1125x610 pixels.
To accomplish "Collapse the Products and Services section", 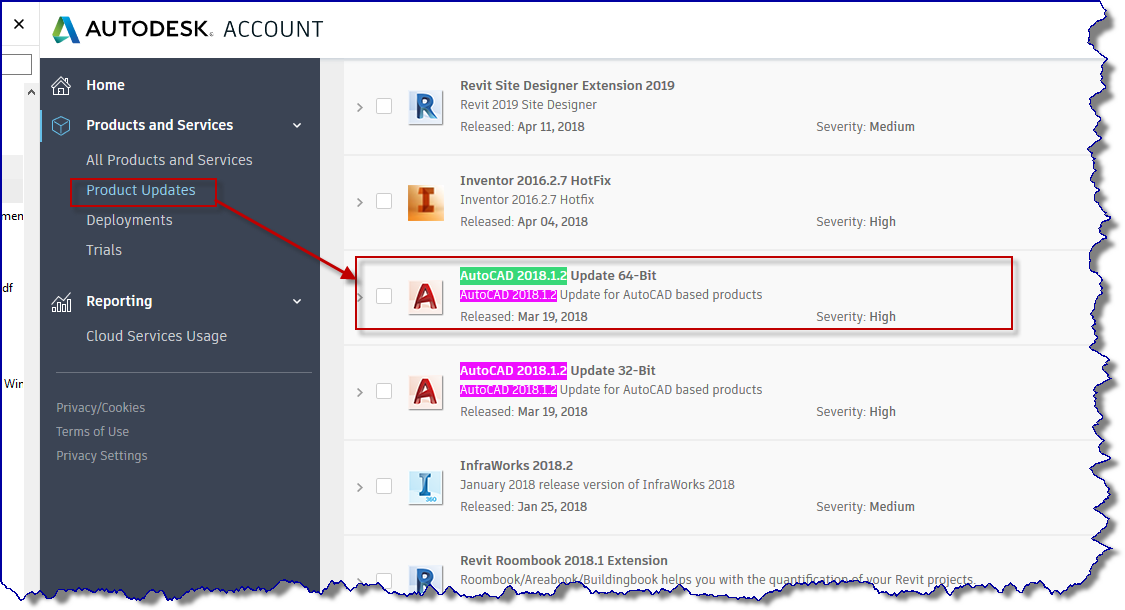I will [296, 124].
